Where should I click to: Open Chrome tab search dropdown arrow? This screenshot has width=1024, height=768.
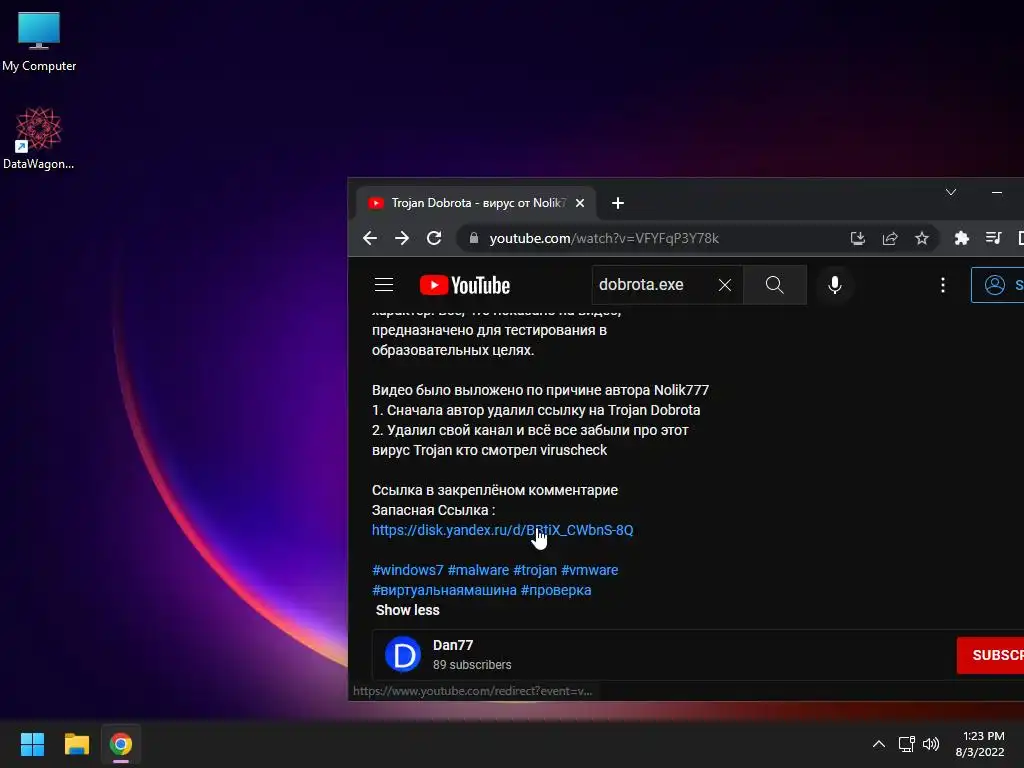[951, 192]
